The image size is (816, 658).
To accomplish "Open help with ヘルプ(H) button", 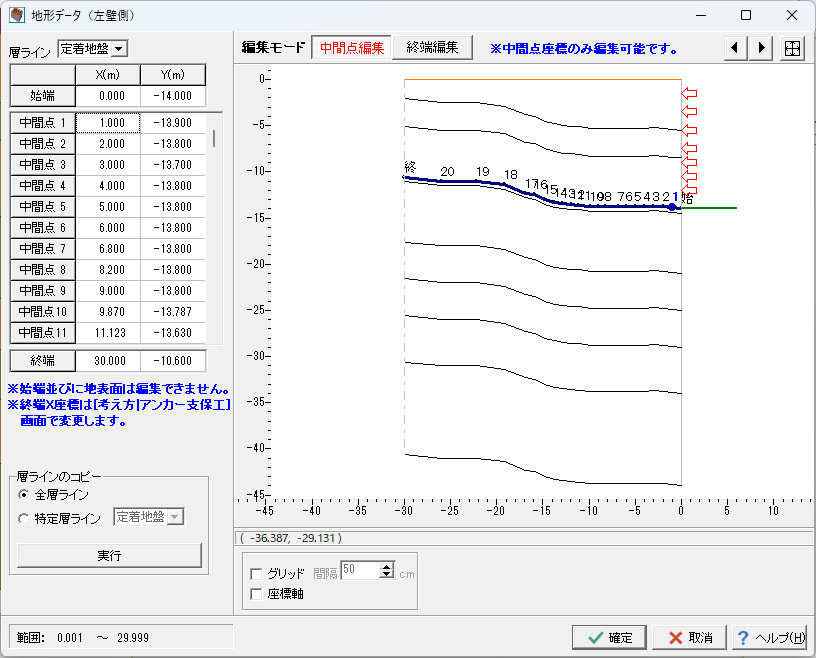I will (770, 638).
